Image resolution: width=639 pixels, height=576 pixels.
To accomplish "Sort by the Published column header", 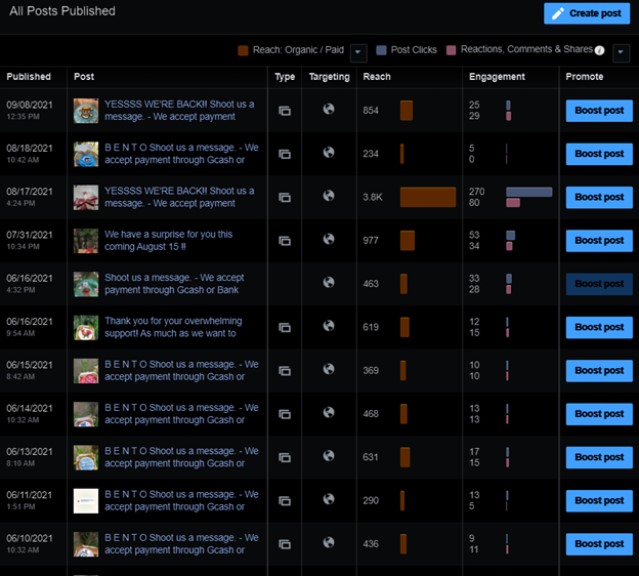I will [x=29, y=77].
